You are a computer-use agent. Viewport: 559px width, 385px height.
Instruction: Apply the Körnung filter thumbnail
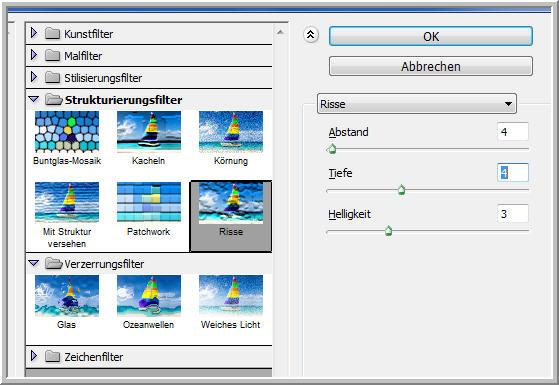point(231,132)
